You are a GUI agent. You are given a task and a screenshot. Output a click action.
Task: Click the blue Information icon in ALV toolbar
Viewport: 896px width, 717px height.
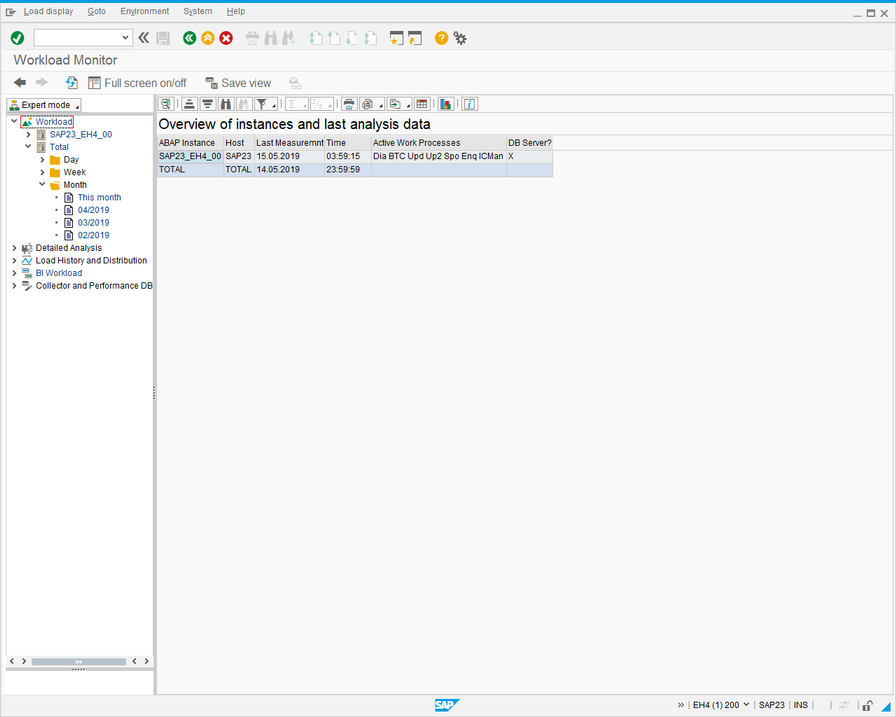[x=469, y=104]
